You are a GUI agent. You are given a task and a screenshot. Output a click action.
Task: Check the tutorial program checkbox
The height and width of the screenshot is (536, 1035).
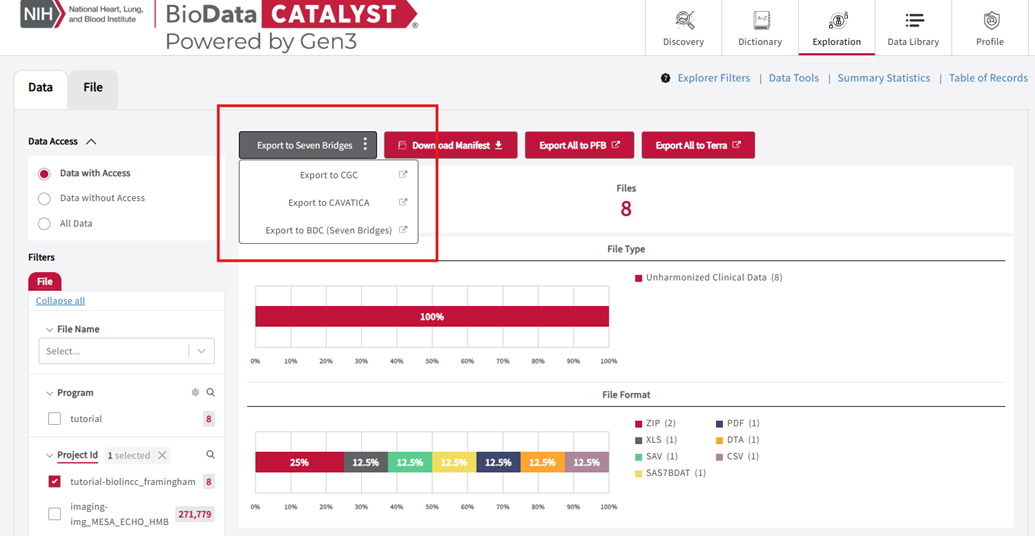coord(55,419)
